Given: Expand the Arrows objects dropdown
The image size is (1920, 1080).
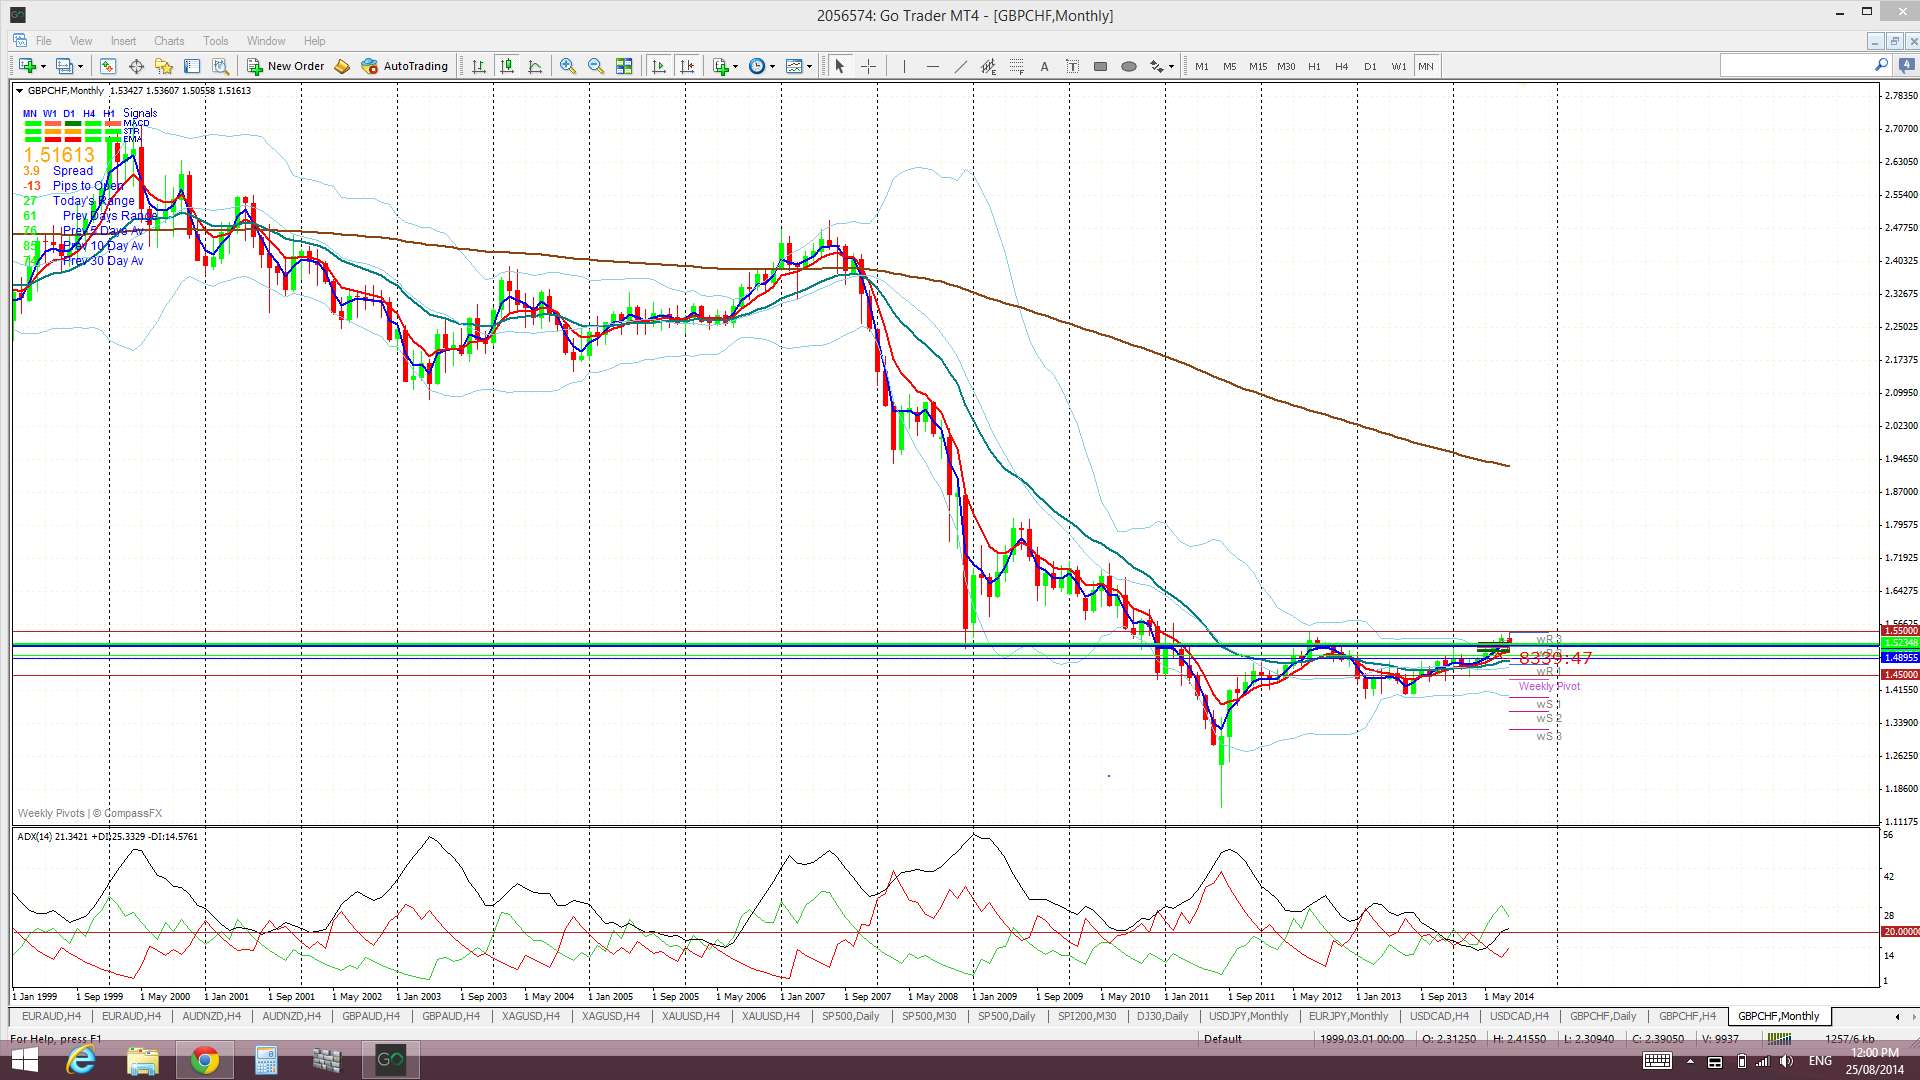Looking at the screenshot, I should pos(1171,67).
